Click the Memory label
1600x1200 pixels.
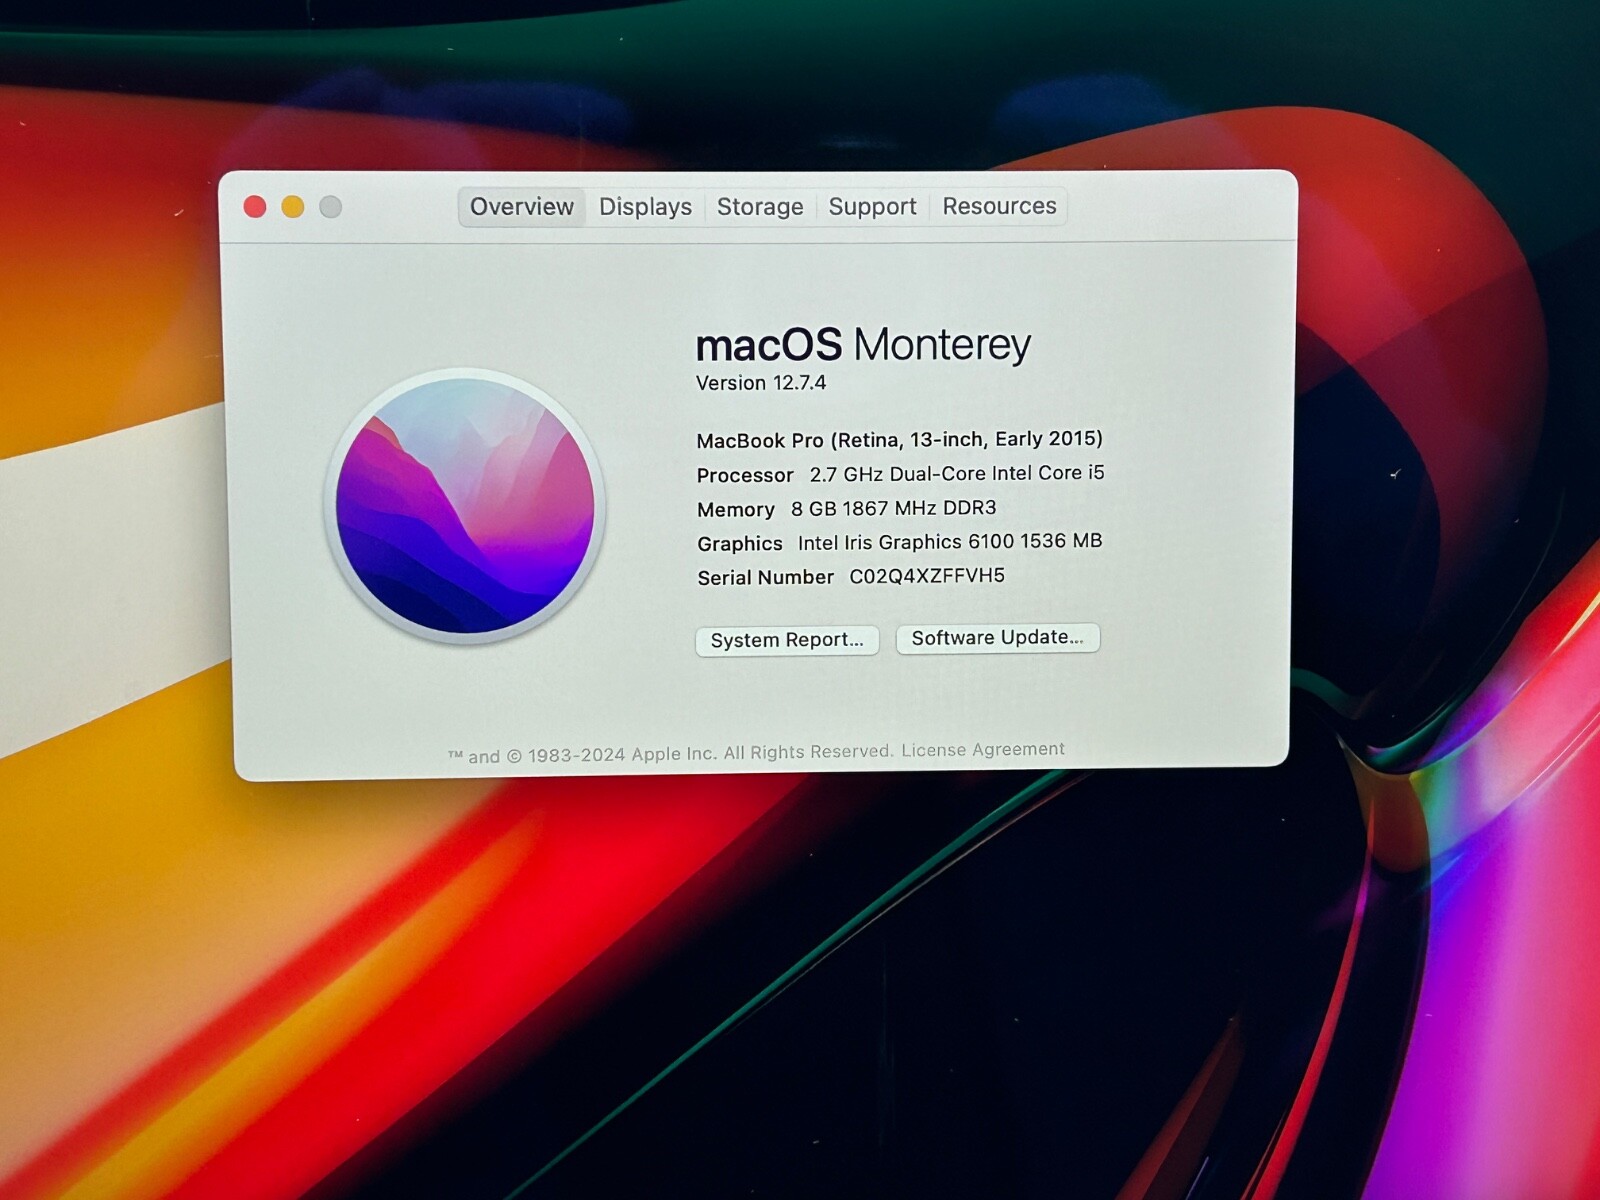736,510
